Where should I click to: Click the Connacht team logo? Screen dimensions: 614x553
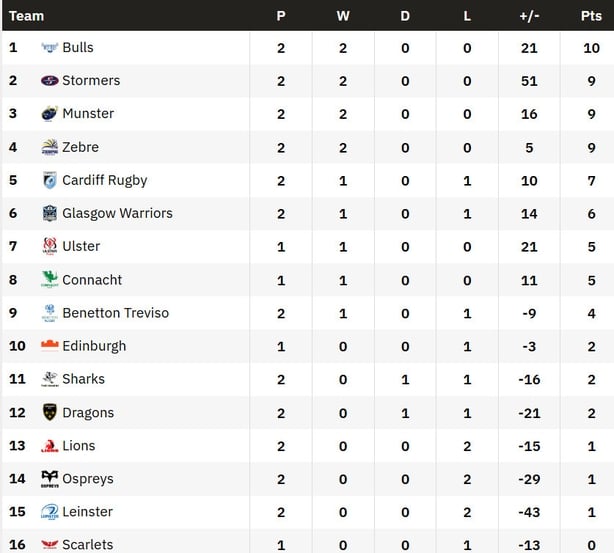(49, 280)
